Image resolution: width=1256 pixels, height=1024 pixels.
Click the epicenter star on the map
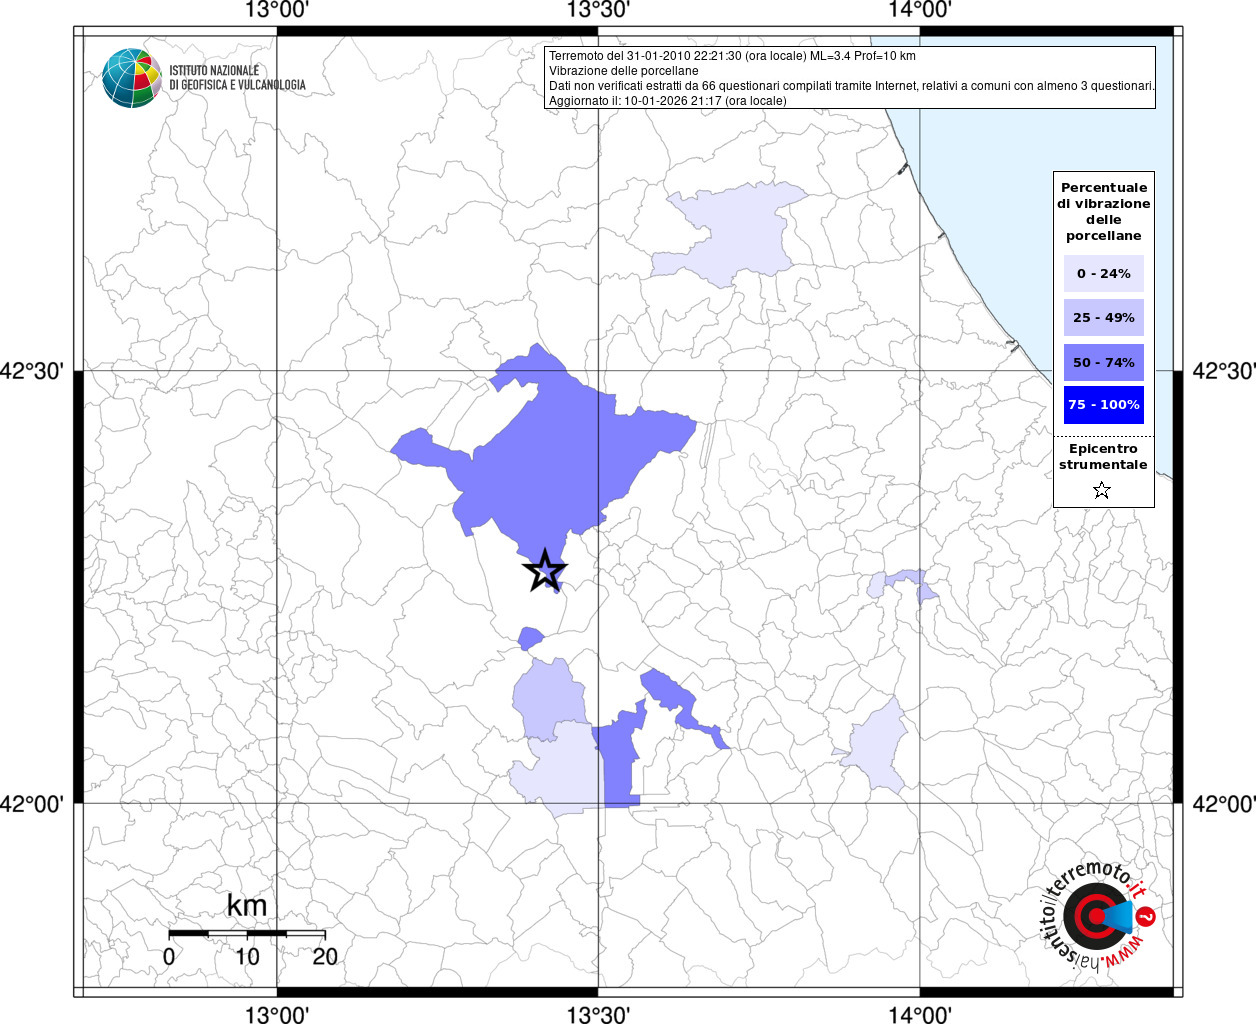pos(544,571)
